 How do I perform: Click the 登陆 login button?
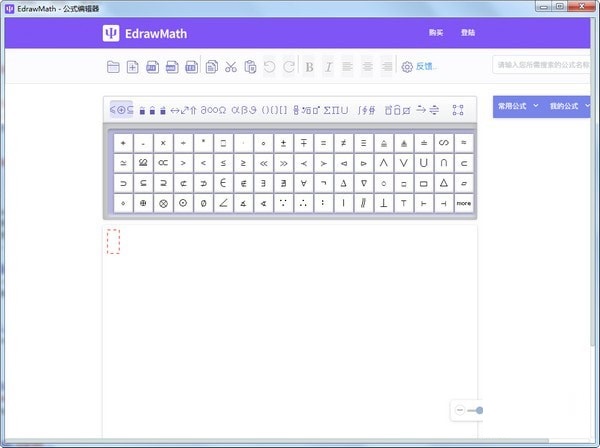pos(468,33)
